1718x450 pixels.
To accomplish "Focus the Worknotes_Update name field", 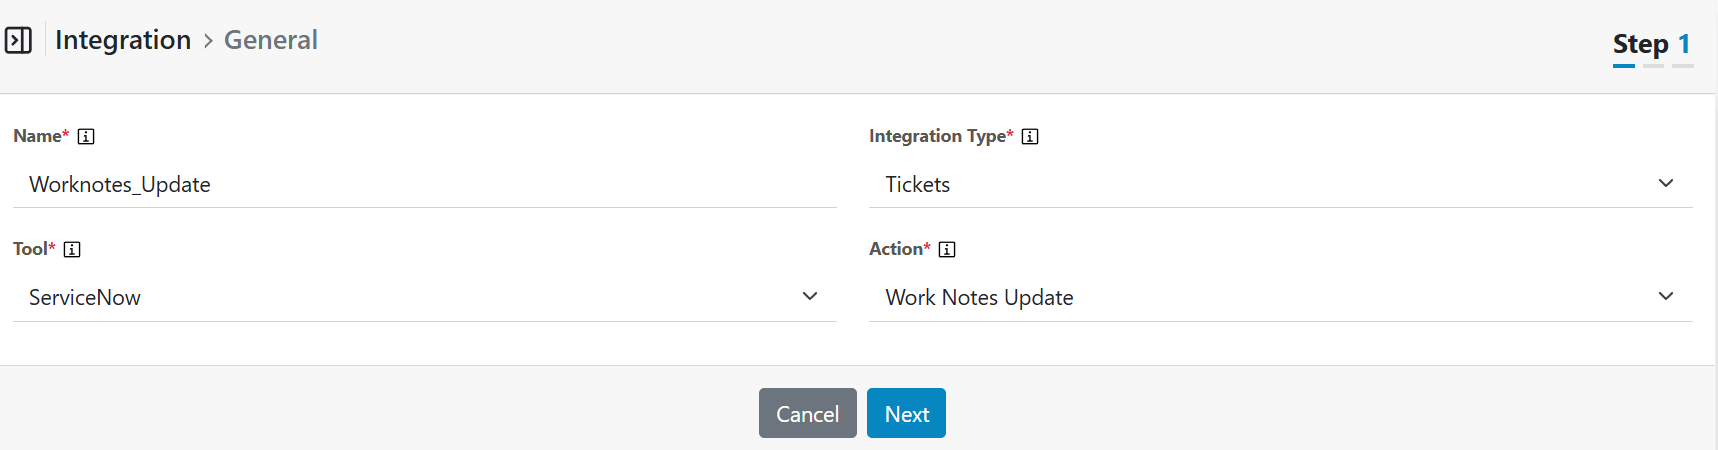I will [x=424, y=185].
